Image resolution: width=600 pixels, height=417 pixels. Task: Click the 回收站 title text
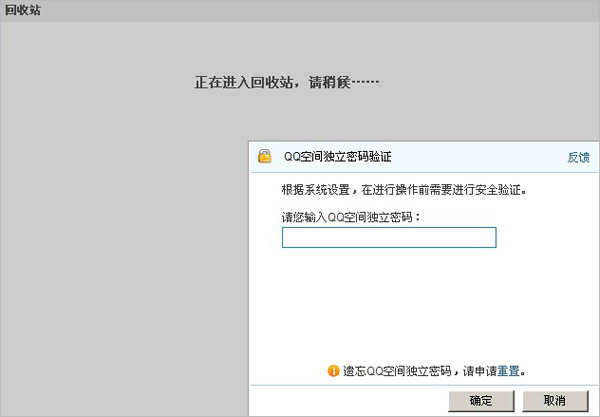tap(23, 10)
